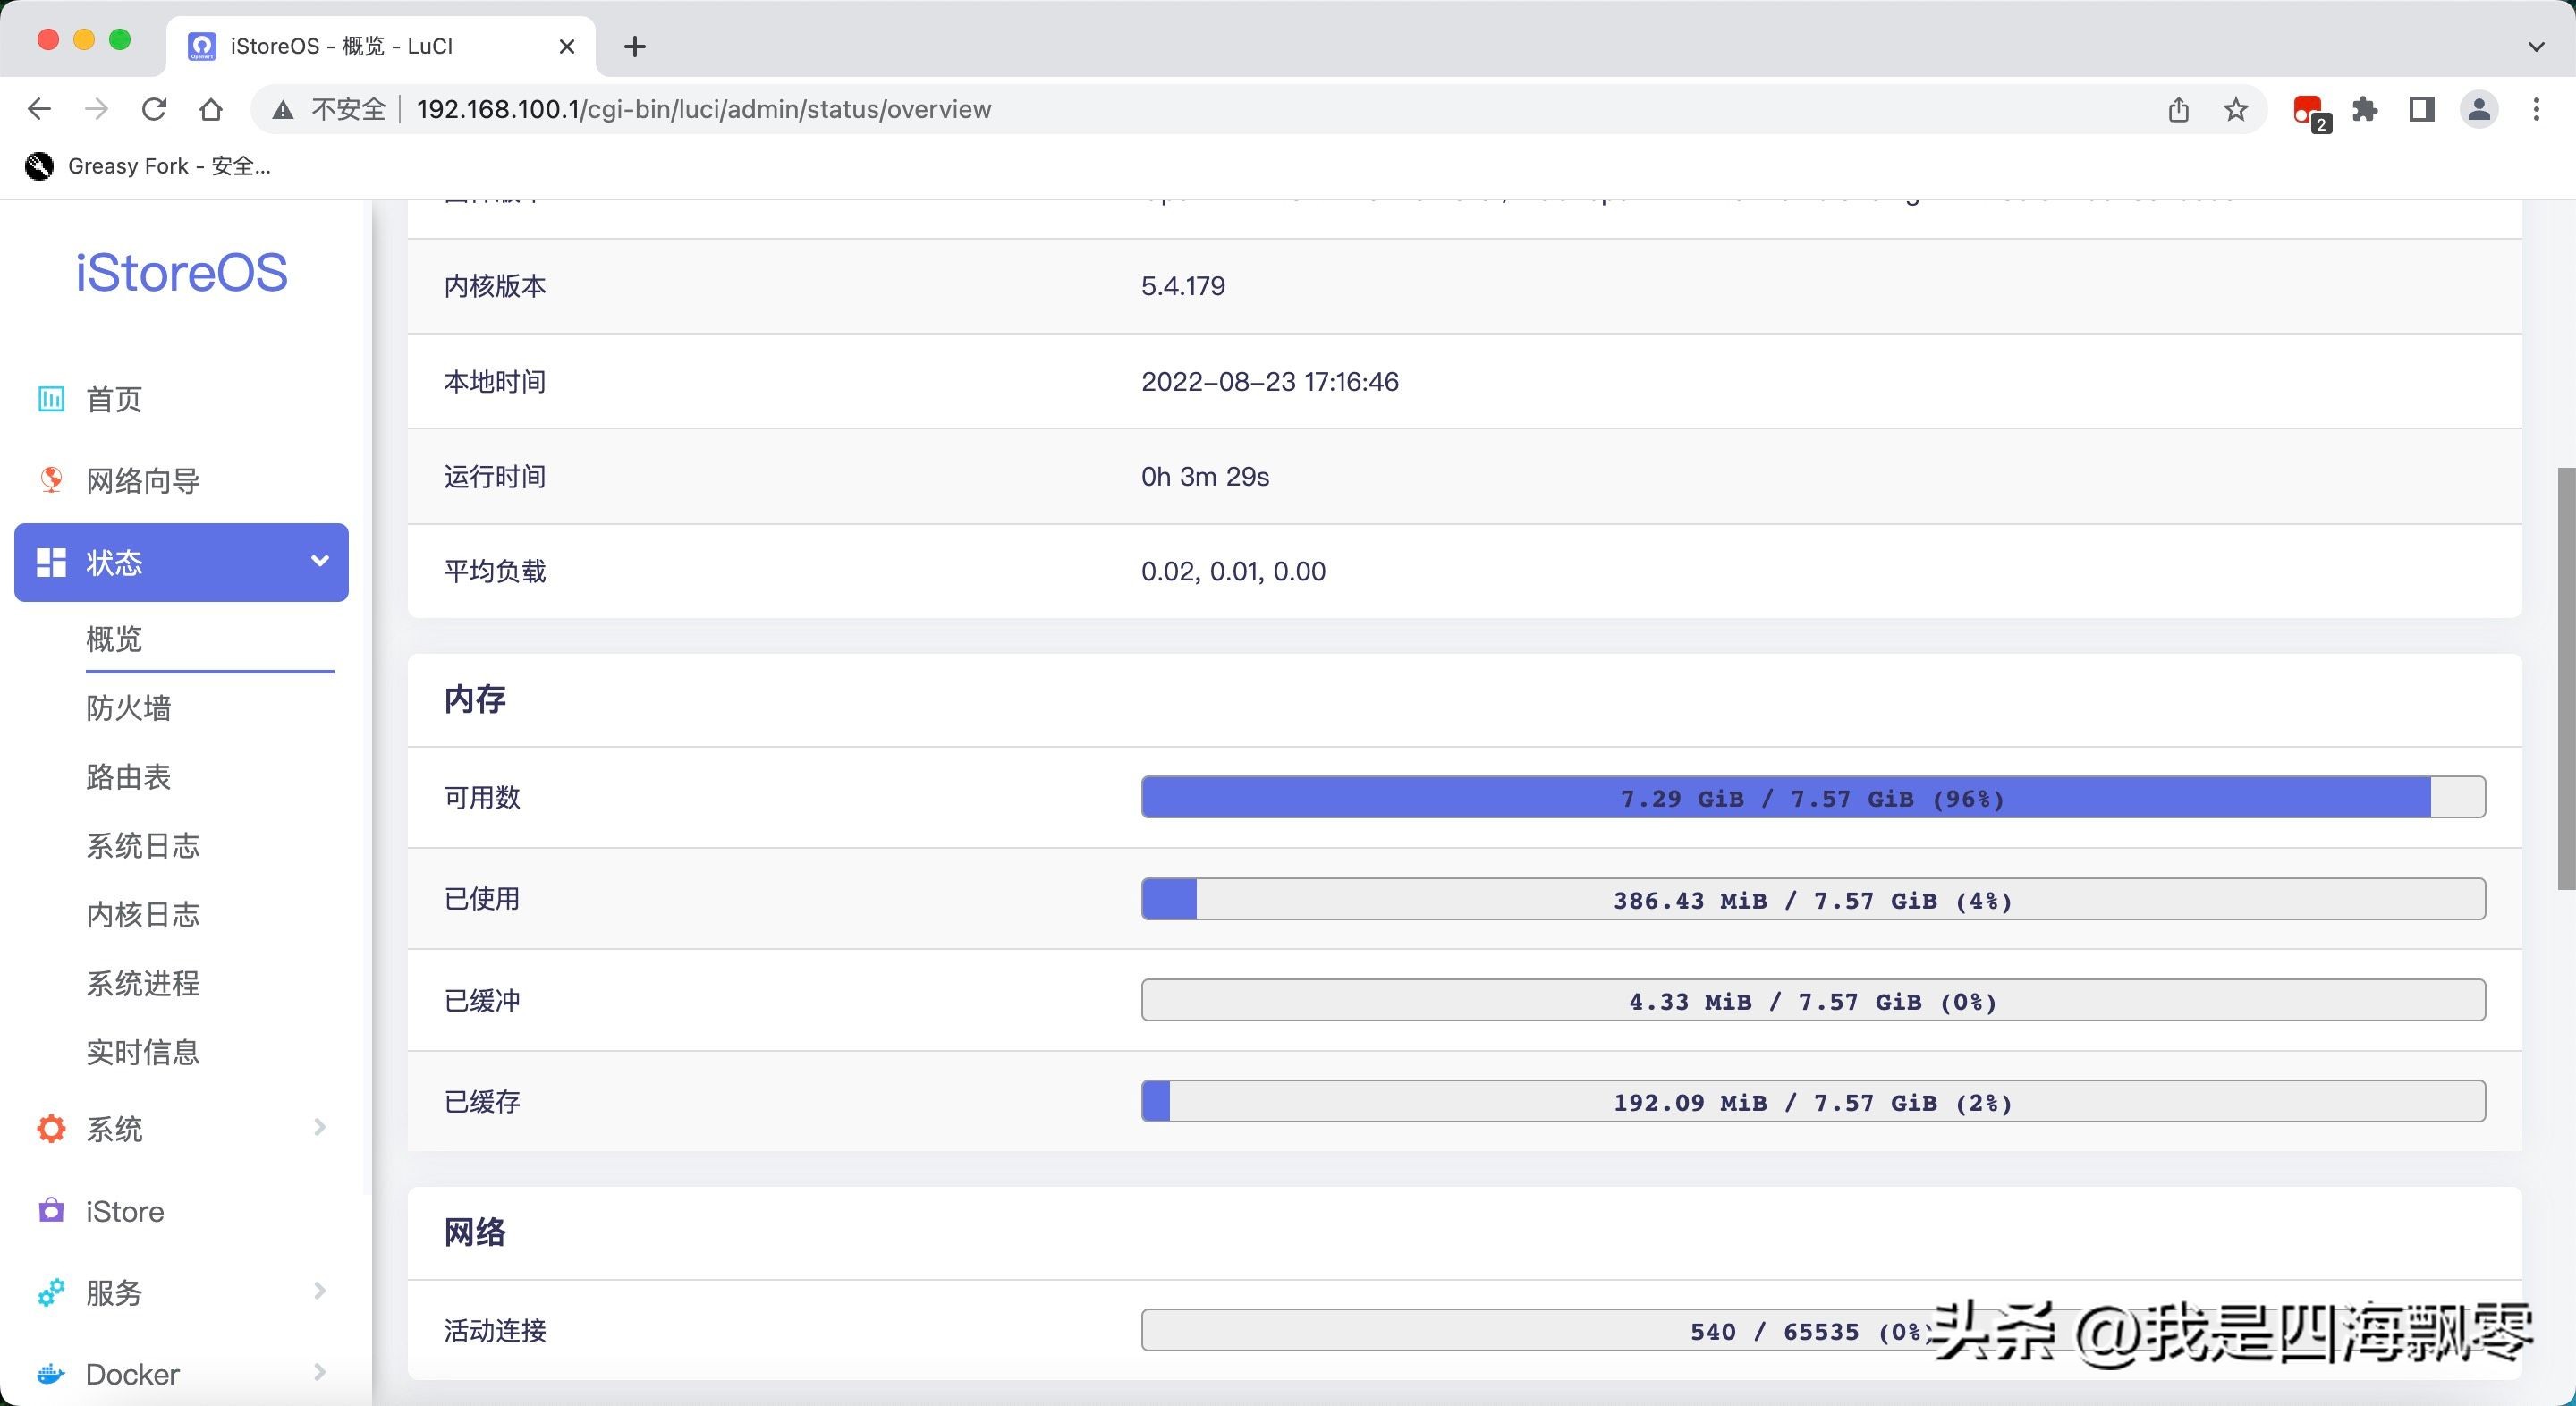The width and height of the screenshot is (2576, 1406).
Task: Click uptime value 0h 3m 29s
Action: [1205, 476]
